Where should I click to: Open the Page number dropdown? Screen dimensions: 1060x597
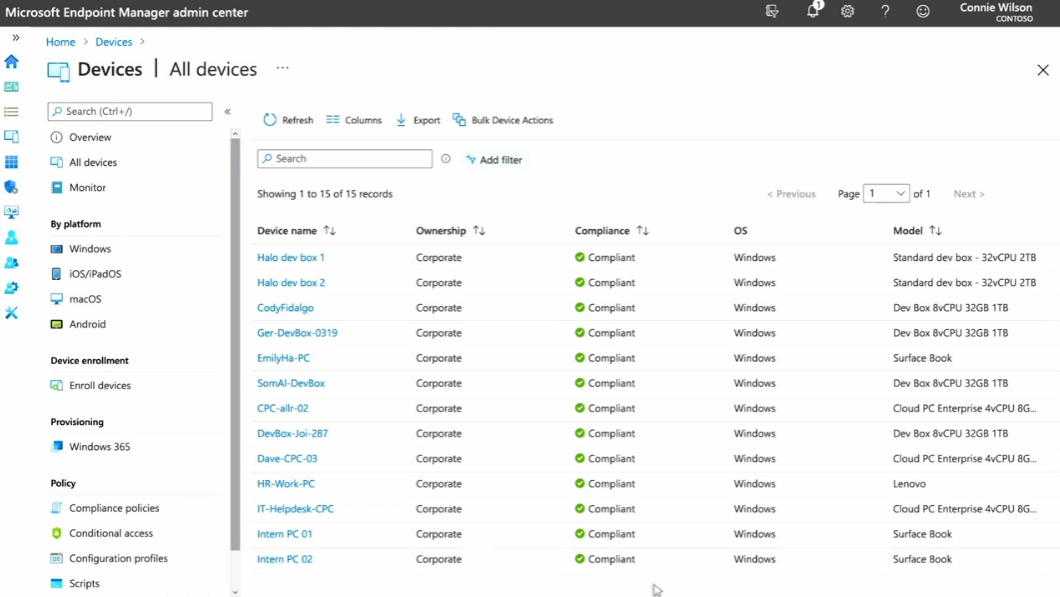tap(886, 194)
